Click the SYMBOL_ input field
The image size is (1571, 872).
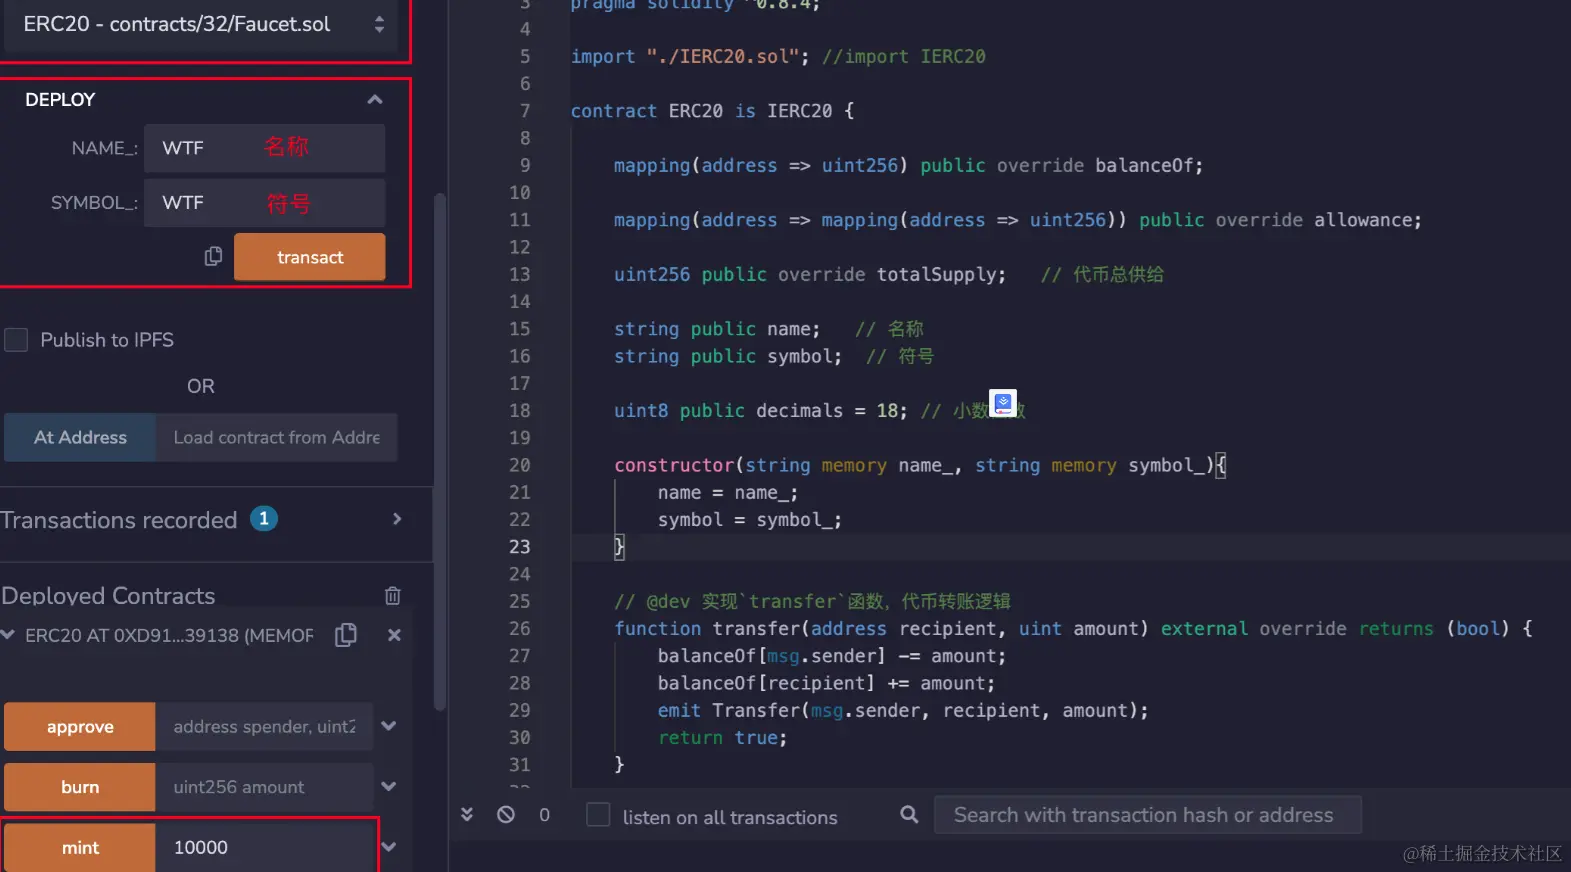[x=264, y=203]
